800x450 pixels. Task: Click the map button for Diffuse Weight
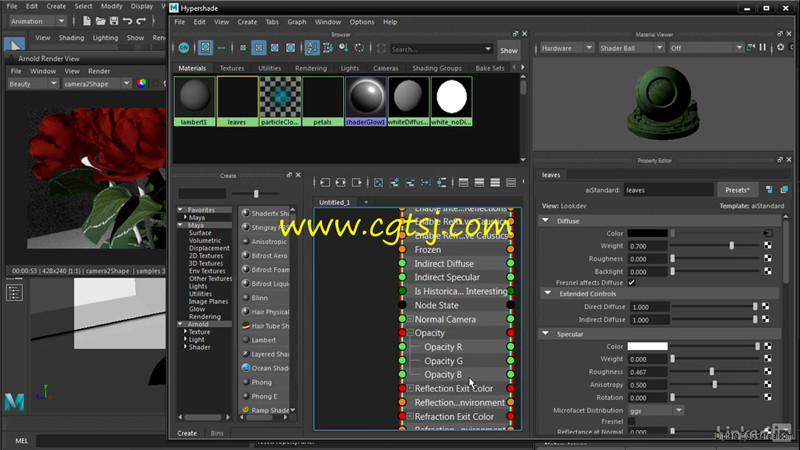768,245
